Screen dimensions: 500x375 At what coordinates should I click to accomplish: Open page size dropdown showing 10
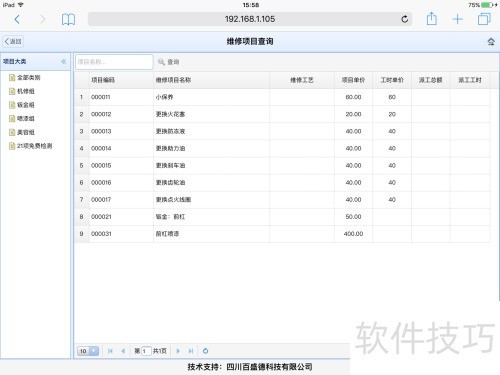tap(88, 351)
